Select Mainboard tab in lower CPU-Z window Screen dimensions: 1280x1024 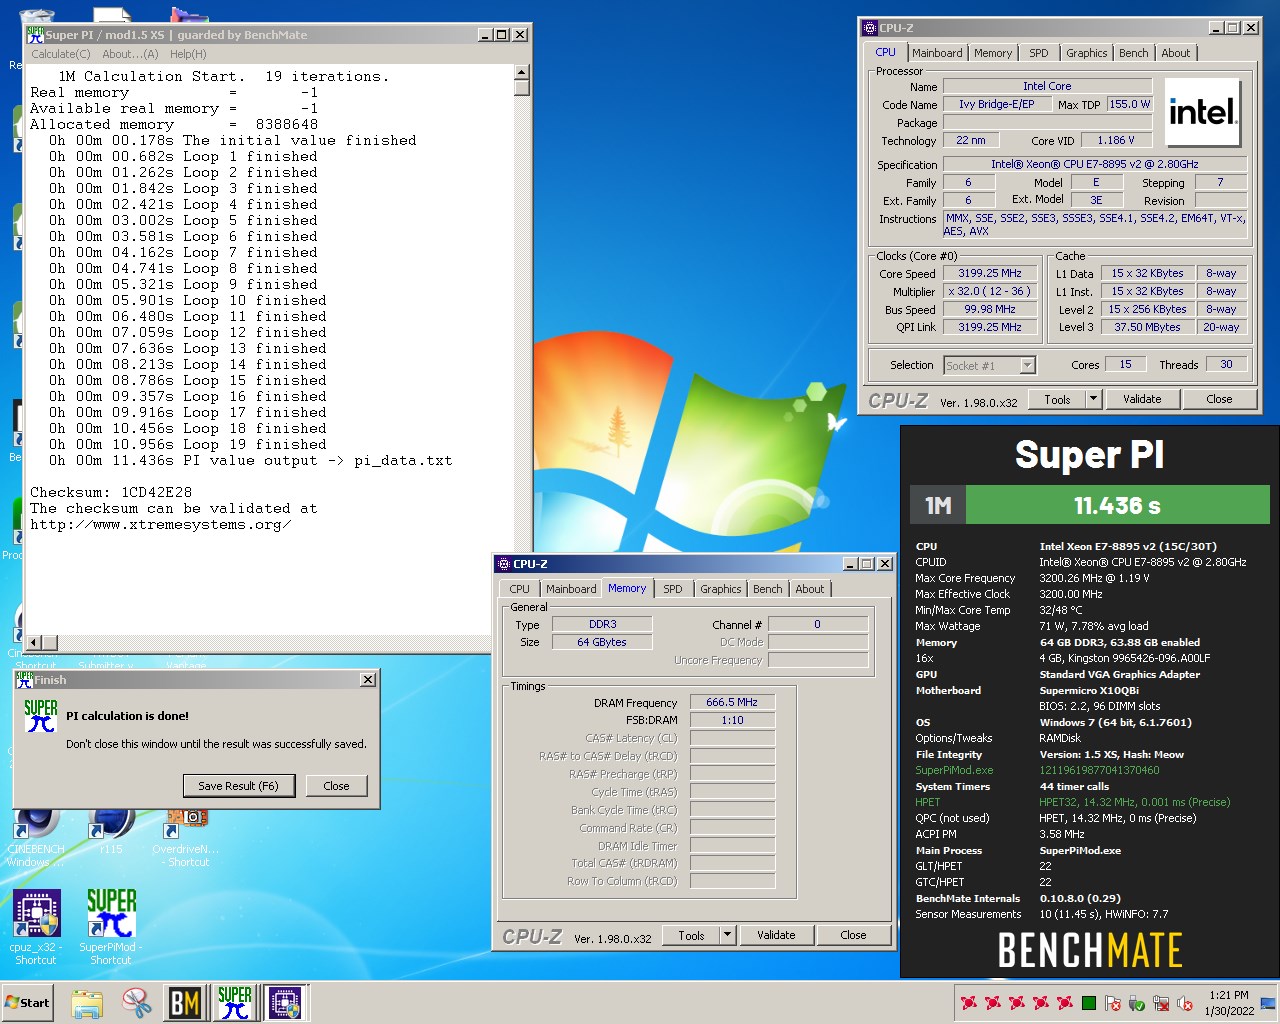[x=571, y=589]
